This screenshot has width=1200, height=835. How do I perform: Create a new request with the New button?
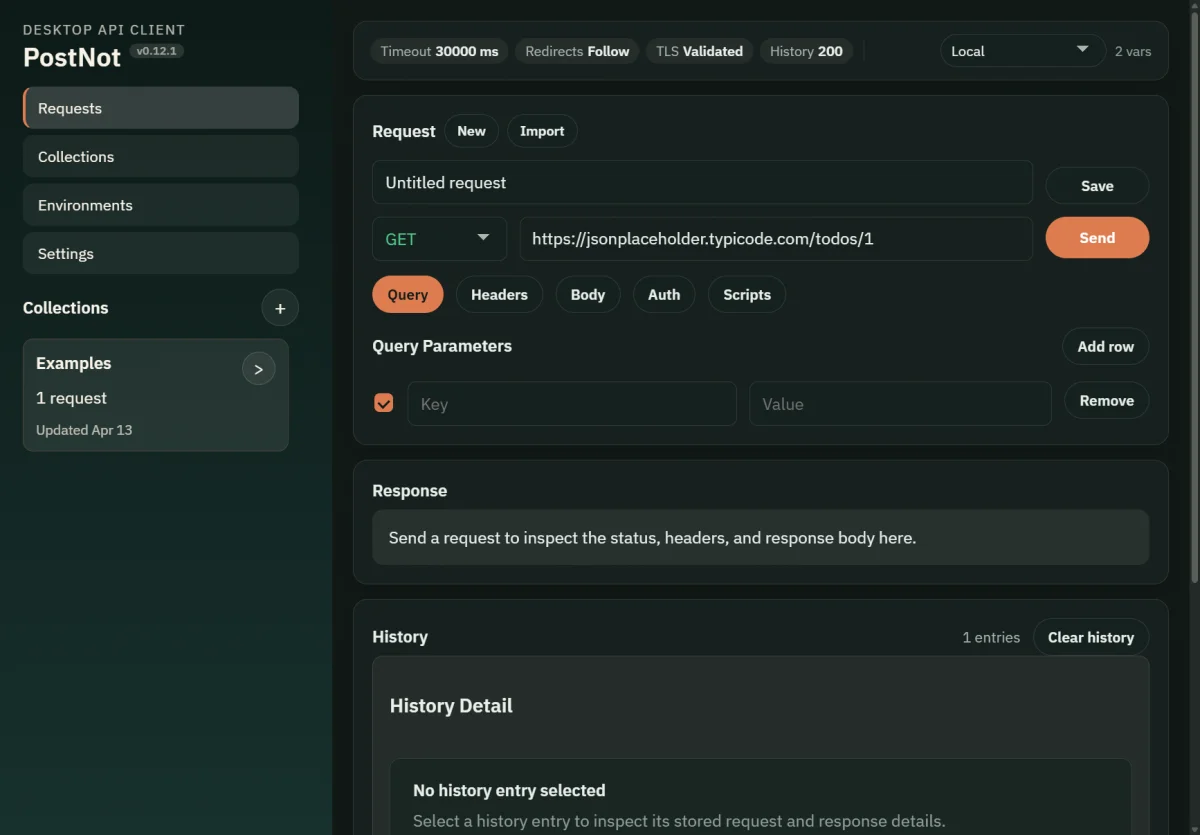coord(471,130)
